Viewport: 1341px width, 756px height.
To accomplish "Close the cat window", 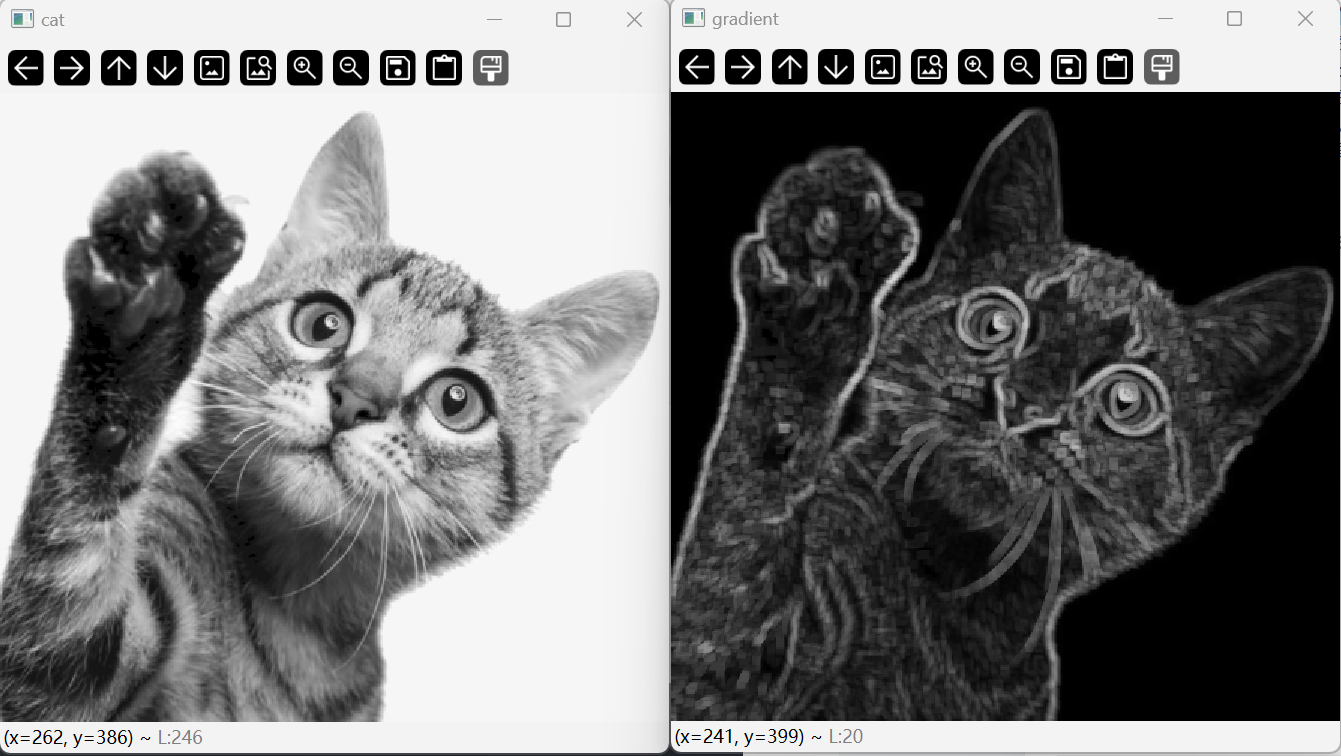I will tap(634, 19).
